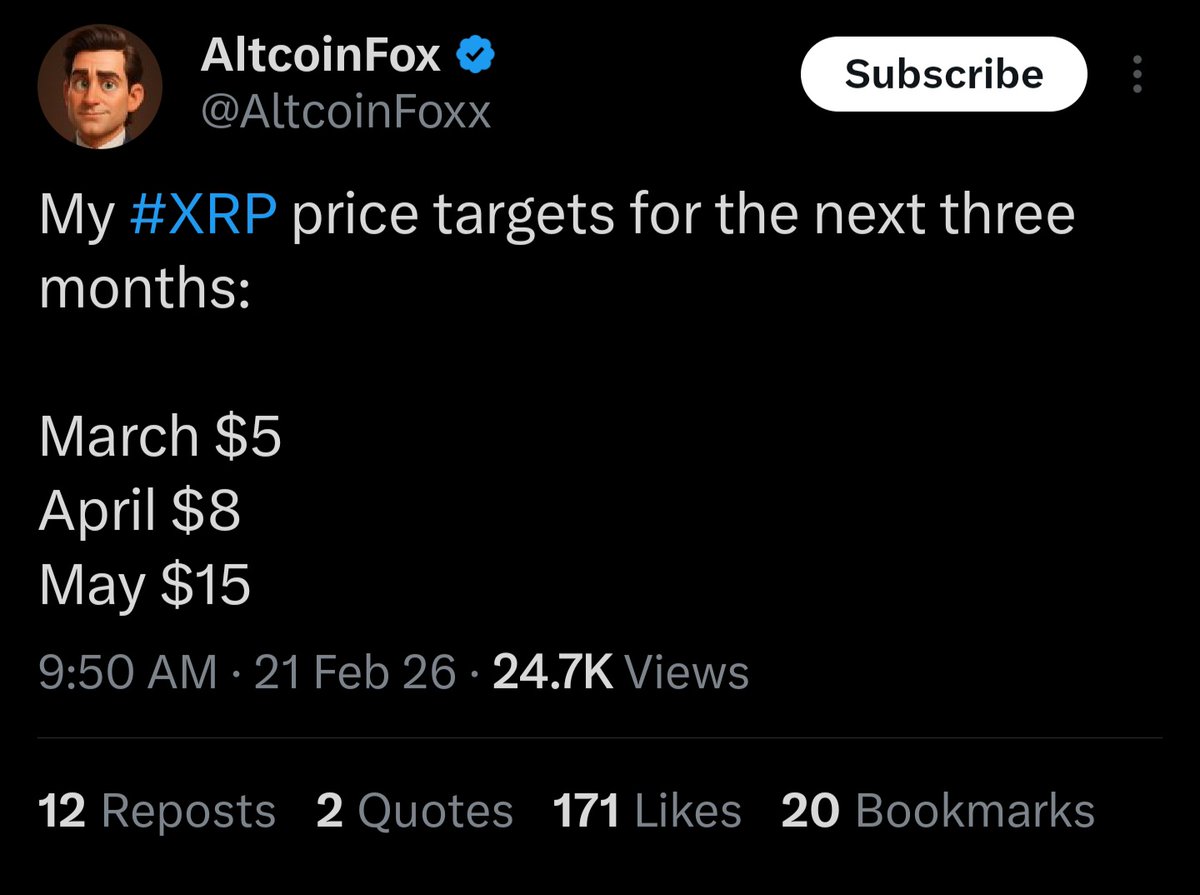Click the AltcoinFox display name
This screenshot has height=895, width=1200.
tap(320, 56)
